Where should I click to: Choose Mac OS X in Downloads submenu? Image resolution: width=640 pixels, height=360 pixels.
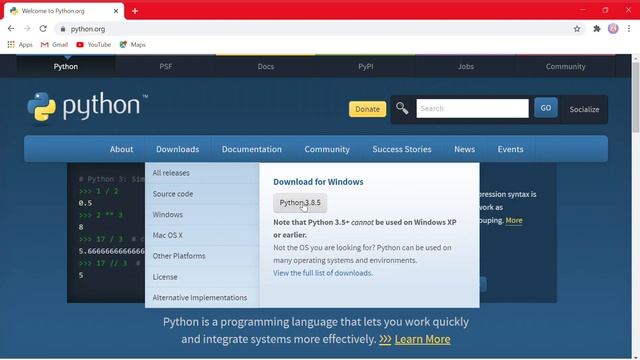tap(202, 236)
